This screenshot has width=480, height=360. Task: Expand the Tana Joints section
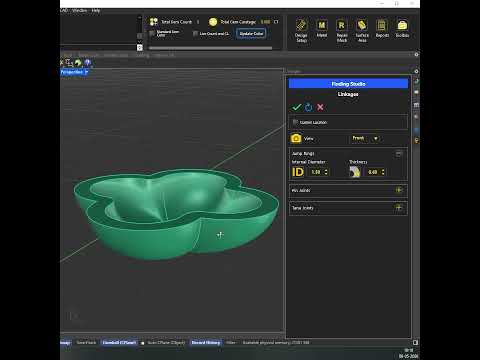tap(399, 208)
